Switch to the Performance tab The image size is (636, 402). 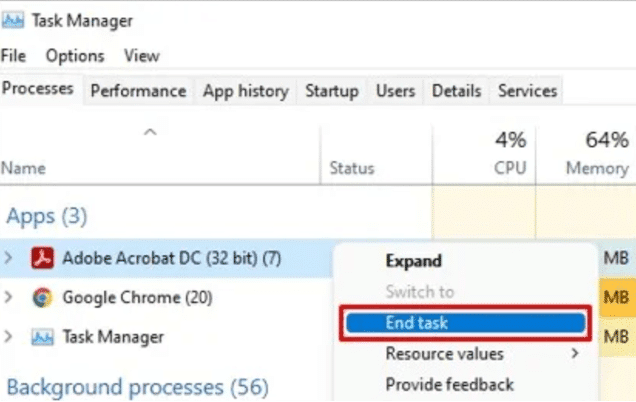pyautogui.click(x=138, y=91)
